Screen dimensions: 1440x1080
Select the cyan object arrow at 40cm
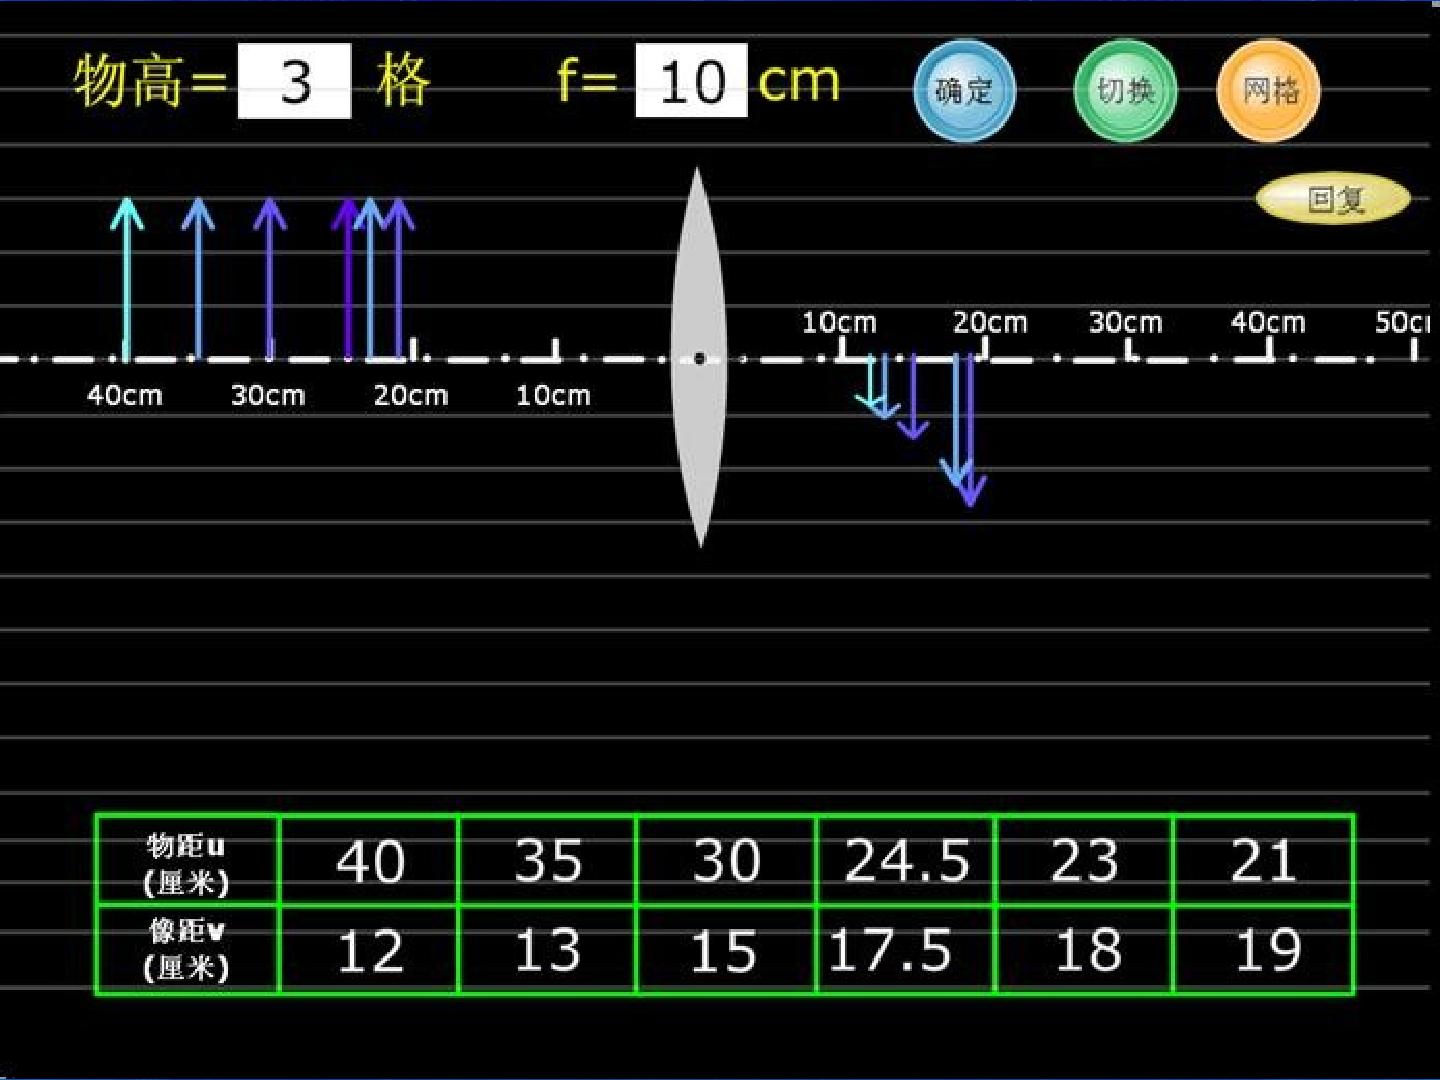[126, 278]
